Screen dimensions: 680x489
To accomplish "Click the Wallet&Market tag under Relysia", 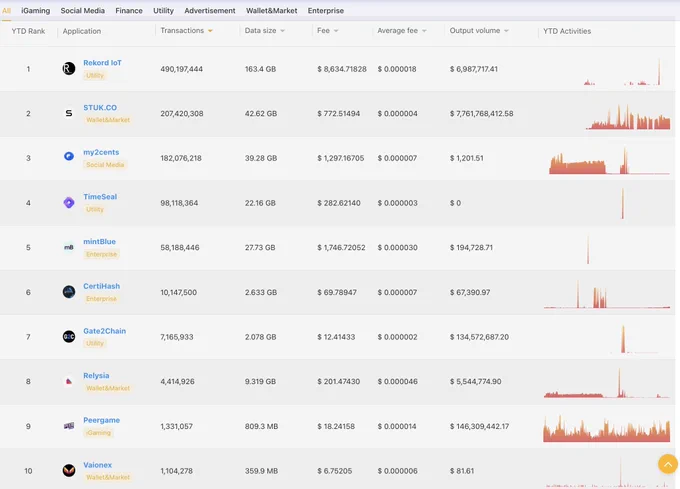I will tap(108, 388).
